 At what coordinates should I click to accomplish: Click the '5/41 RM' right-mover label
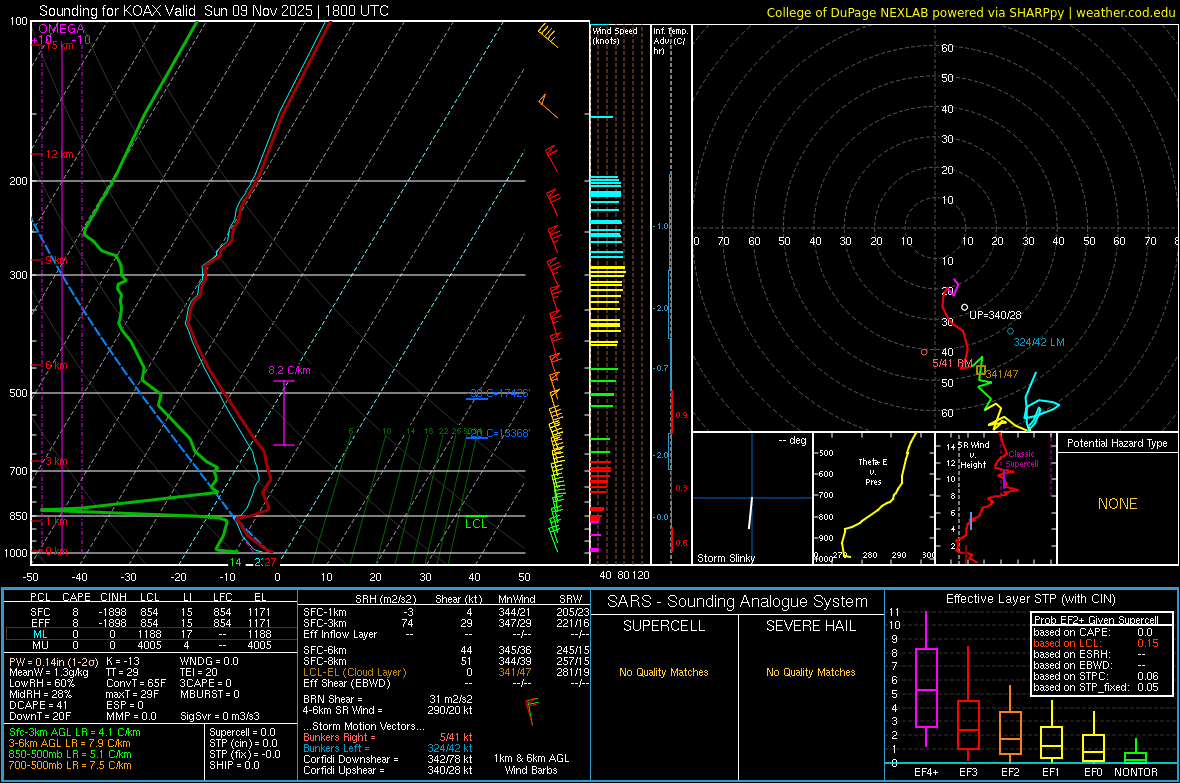pyautogui.click(x=952, y=364)
